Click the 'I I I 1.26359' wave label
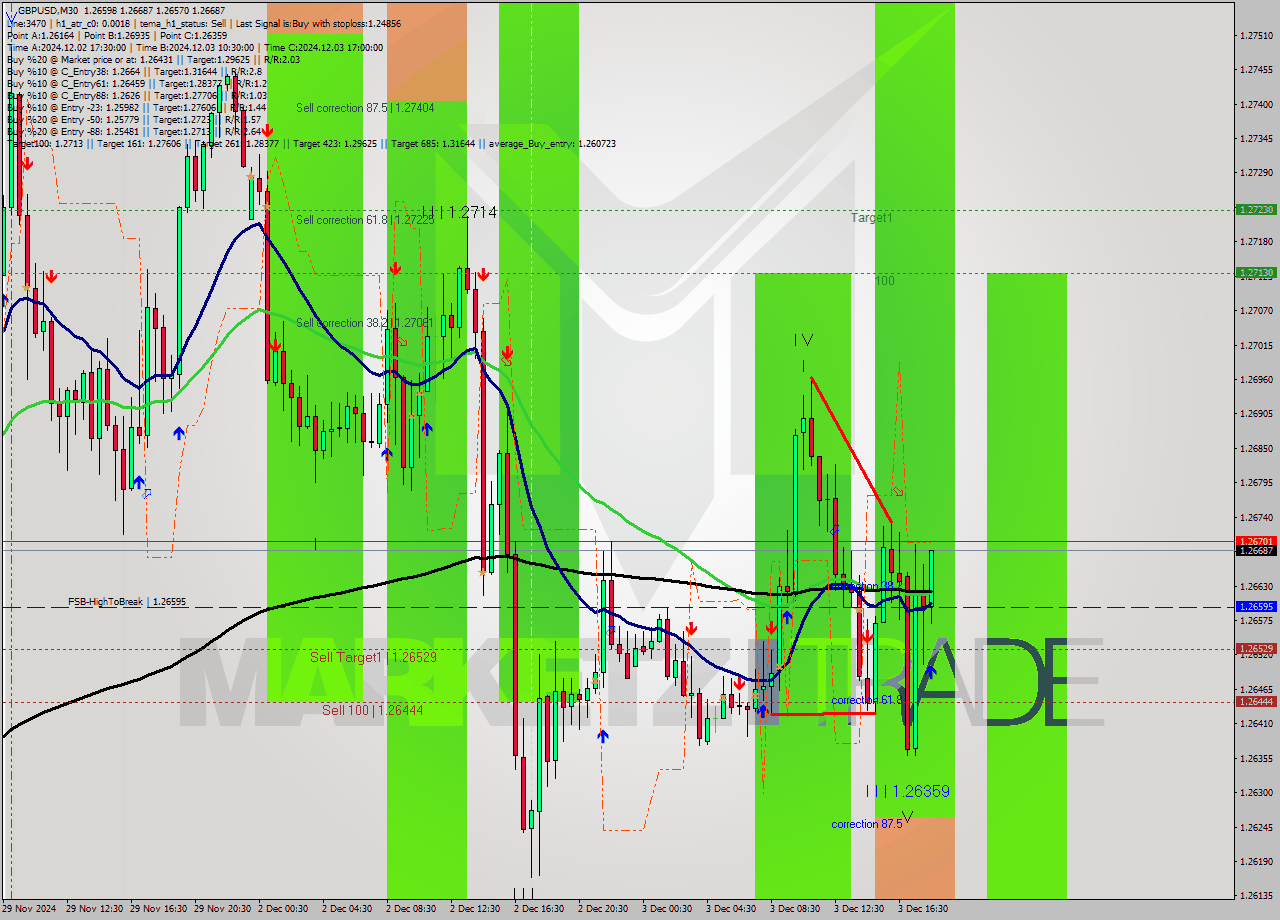This screenshot has height=920, width=1280. 907,791
